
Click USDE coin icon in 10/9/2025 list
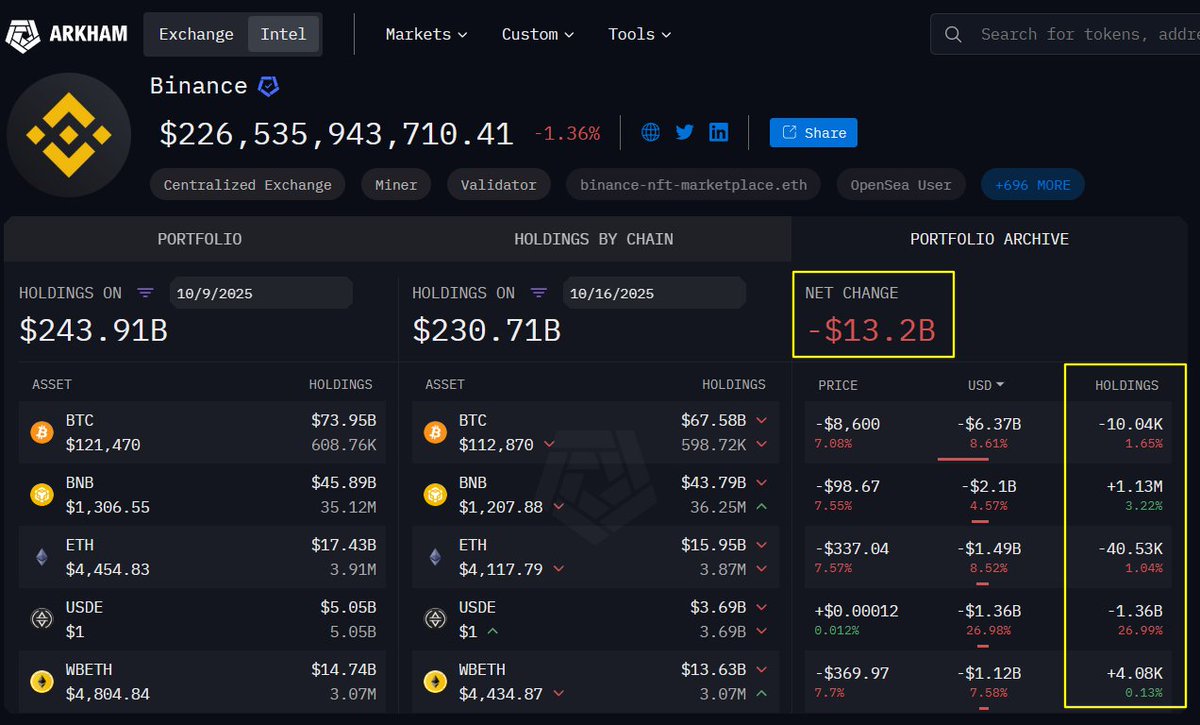tap(42, 619)
